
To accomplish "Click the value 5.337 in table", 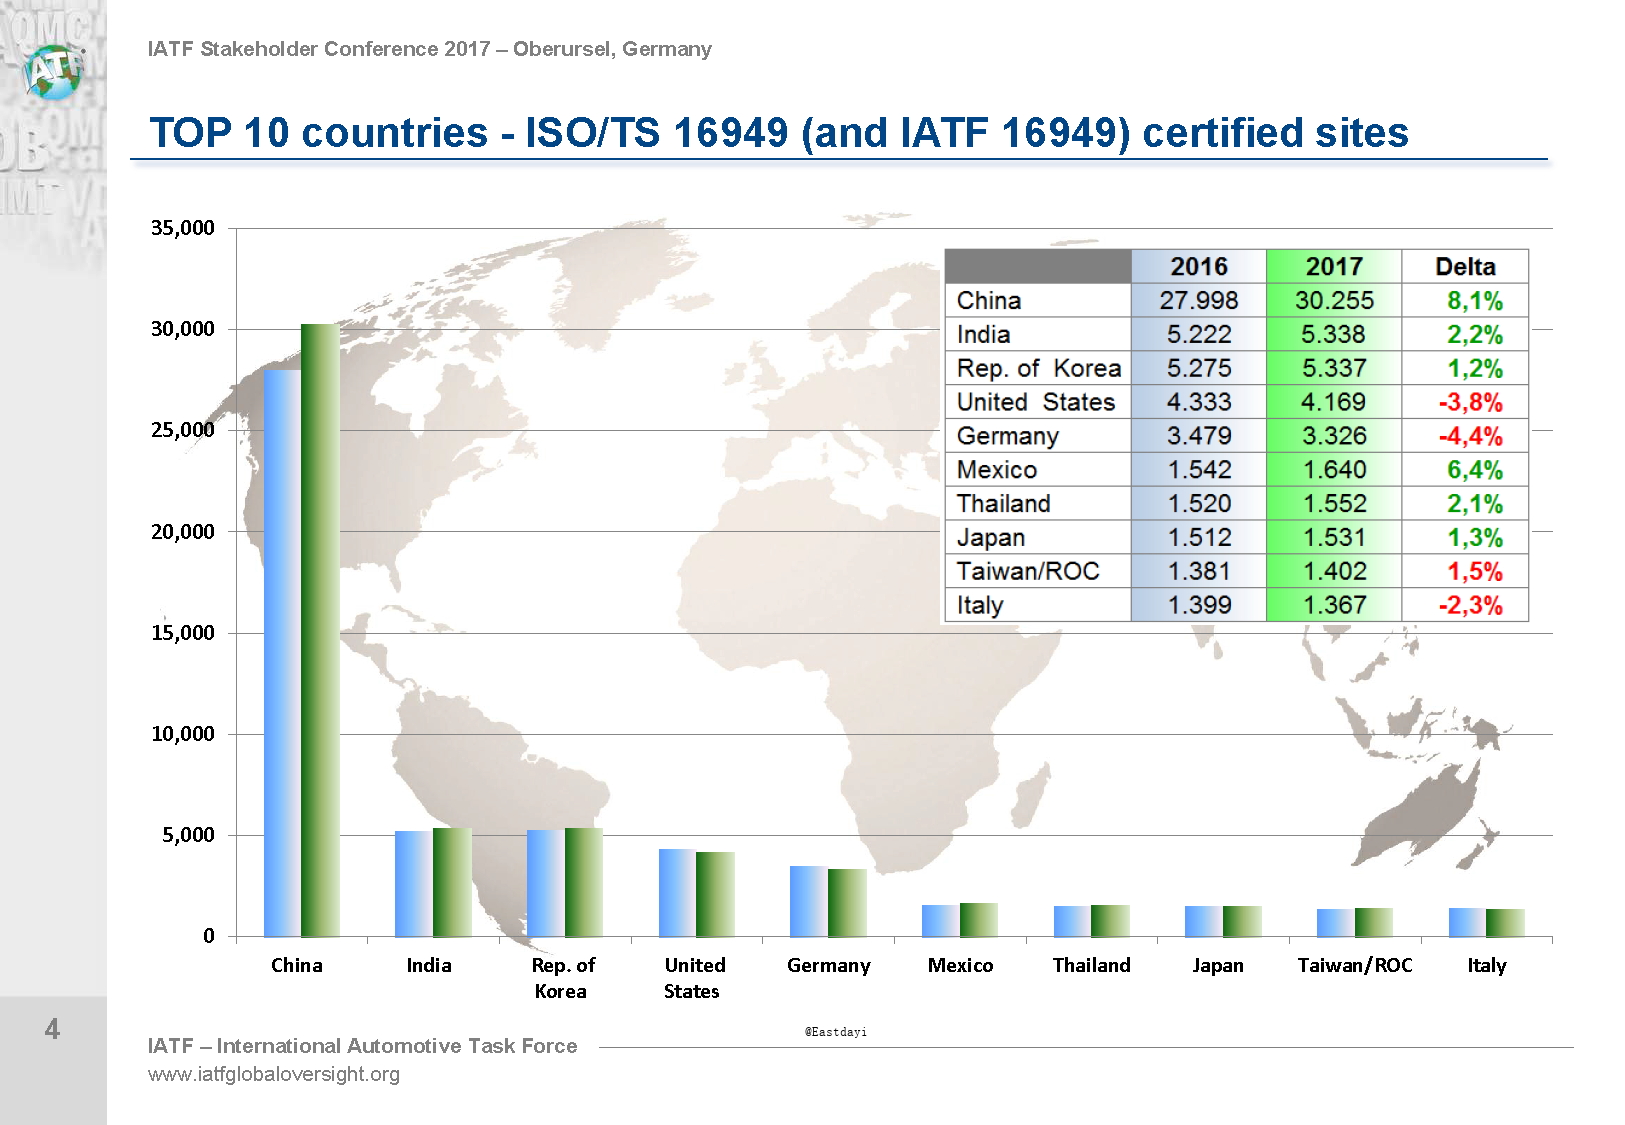I will click(x=1334, y=369).
